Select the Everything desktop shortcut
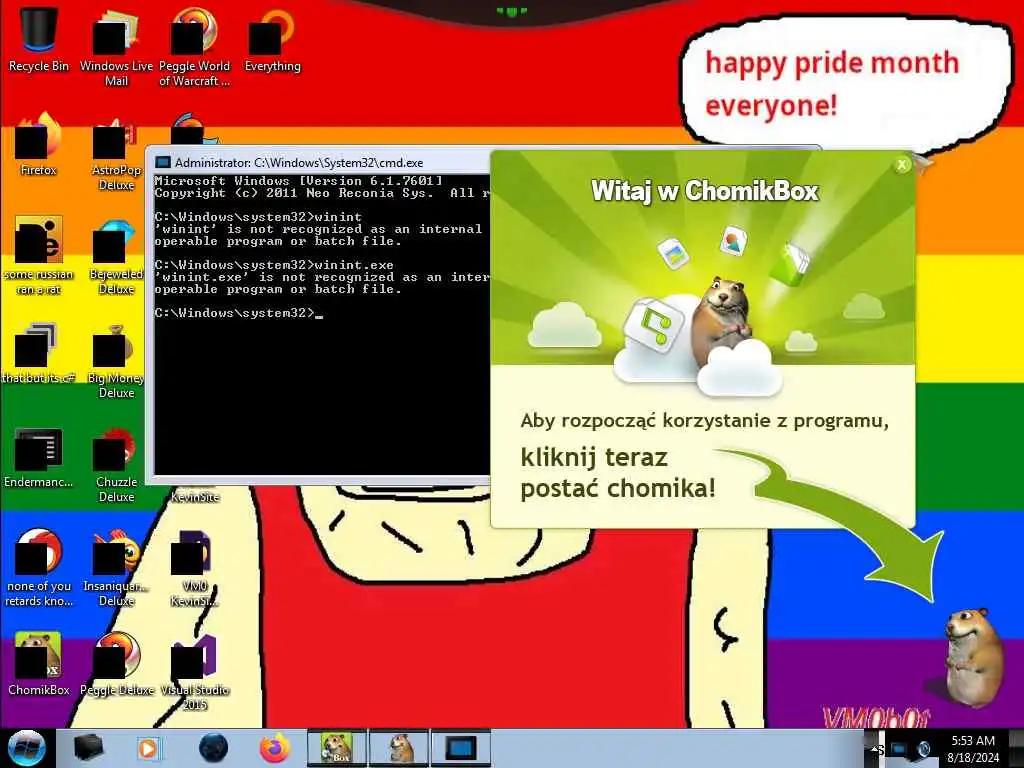The image size is (1024, 768). coord(272,38)
